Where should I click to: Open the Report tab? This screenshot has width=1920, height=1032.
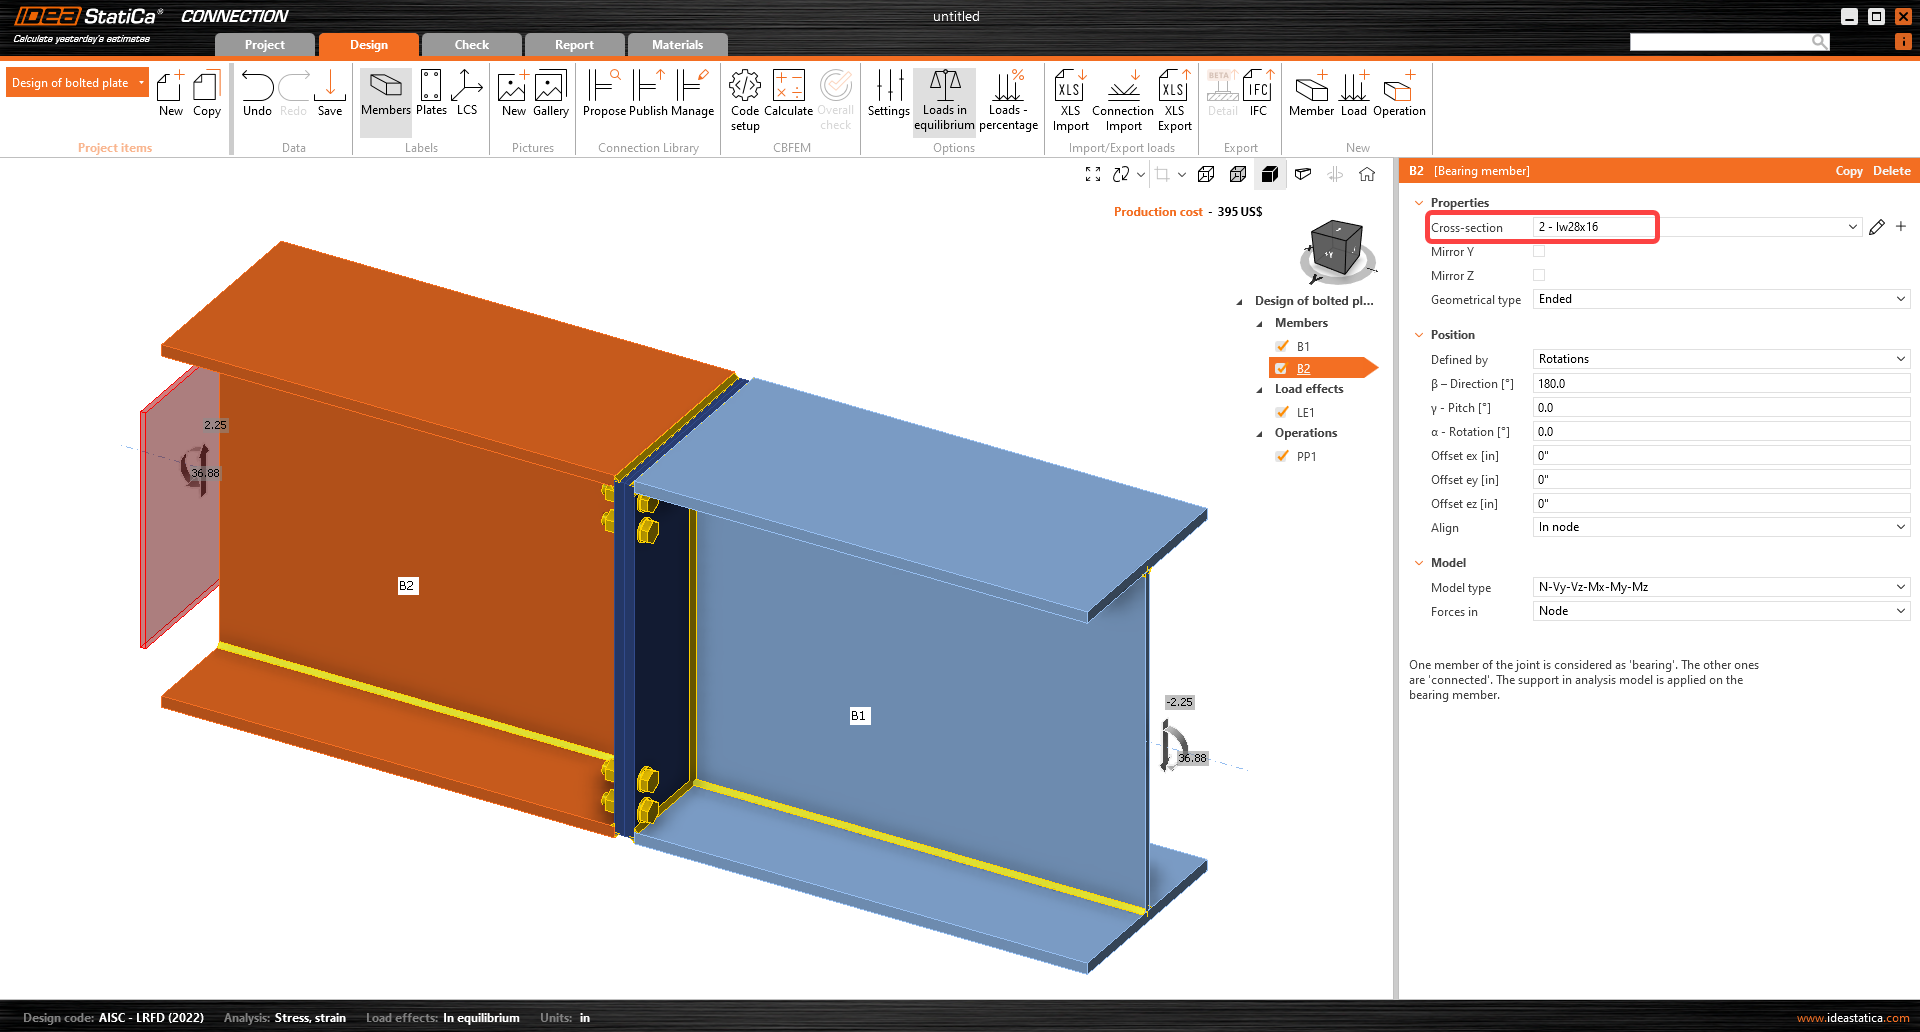tap(575, 44)
